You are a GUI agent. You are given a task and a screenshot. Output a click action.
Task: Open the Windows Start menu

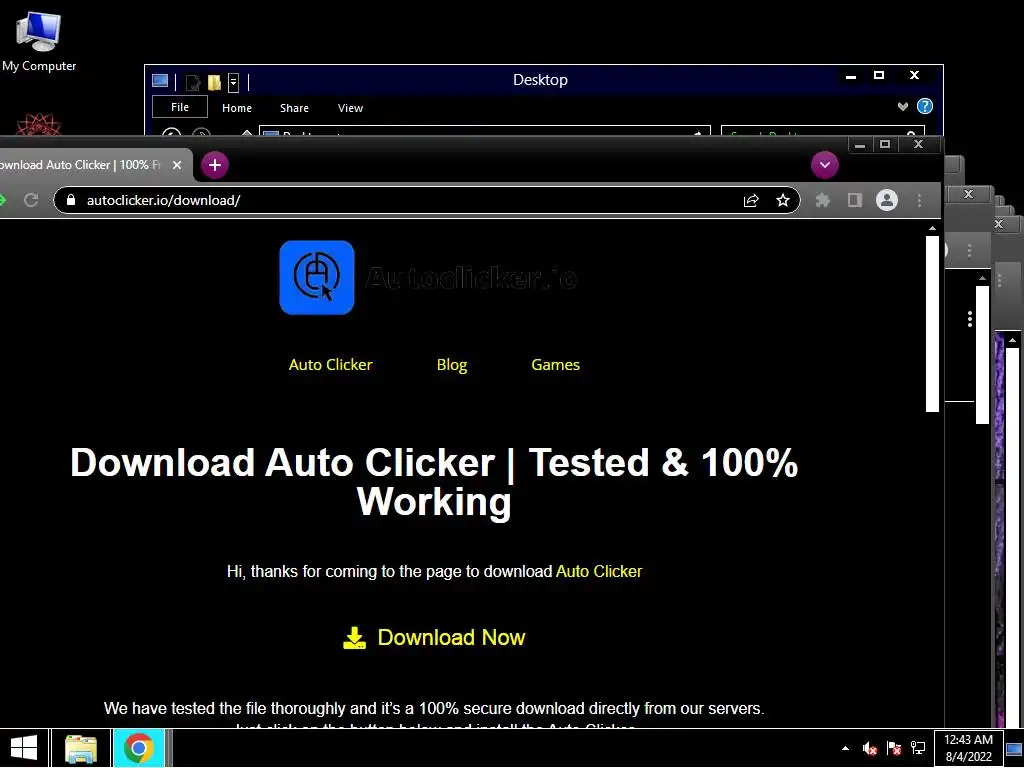click(24, 748)
